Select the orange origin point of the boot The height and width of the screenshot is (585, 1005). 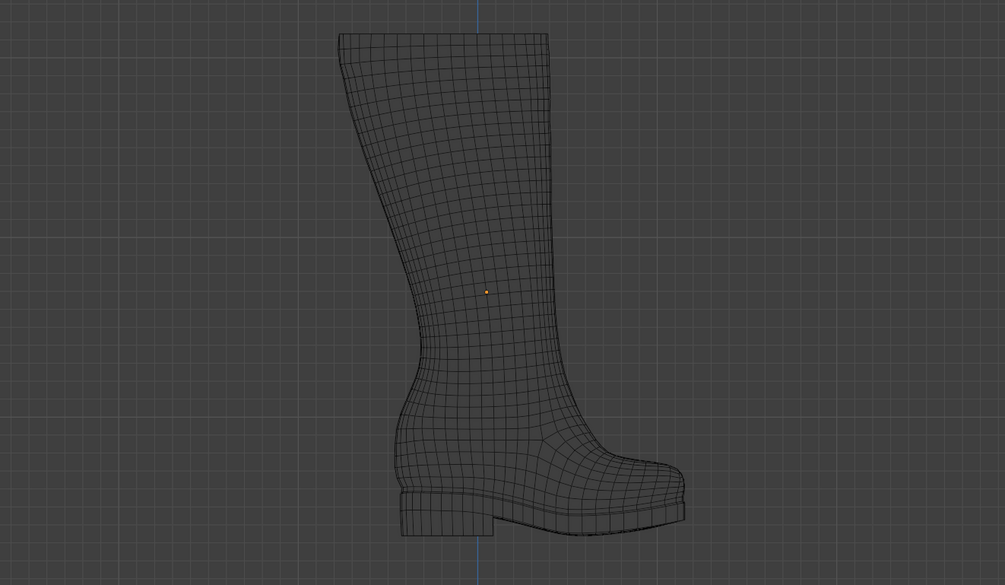coord(486,292)
